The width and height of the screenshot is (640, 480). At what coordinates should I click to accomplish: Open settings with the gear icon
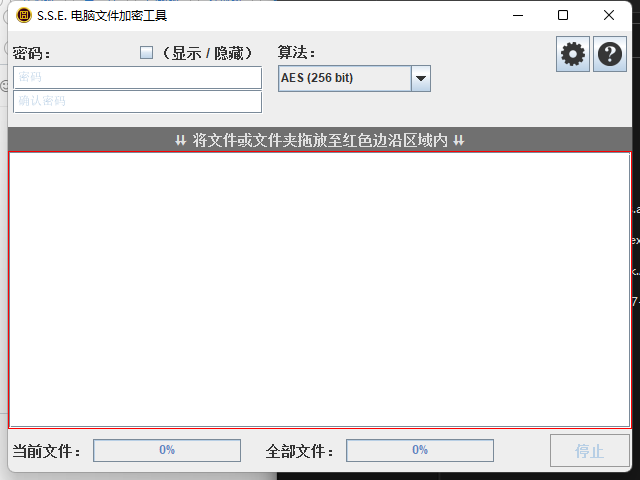(x=573, y=54)
